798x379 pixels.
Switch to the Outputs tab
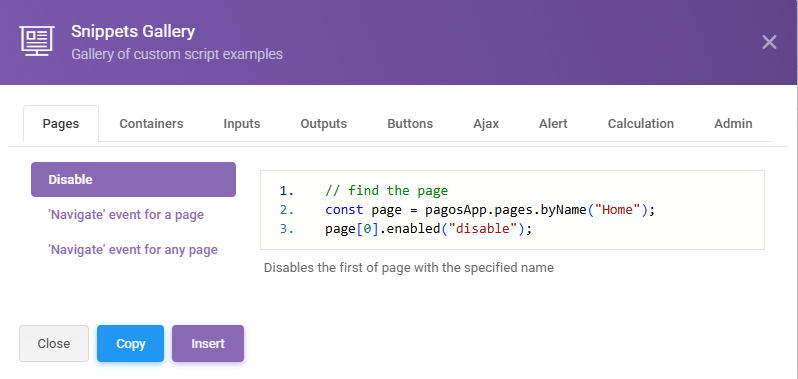click(324, 124)
